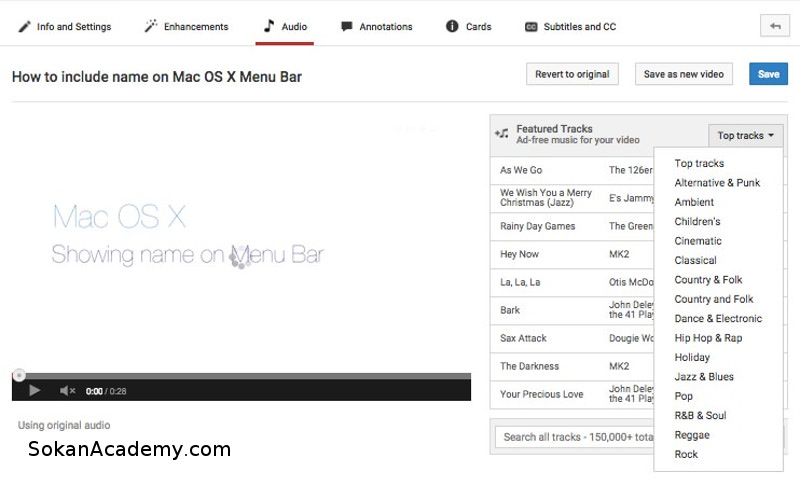Select Cinematic from the genre list

point(698,241)
